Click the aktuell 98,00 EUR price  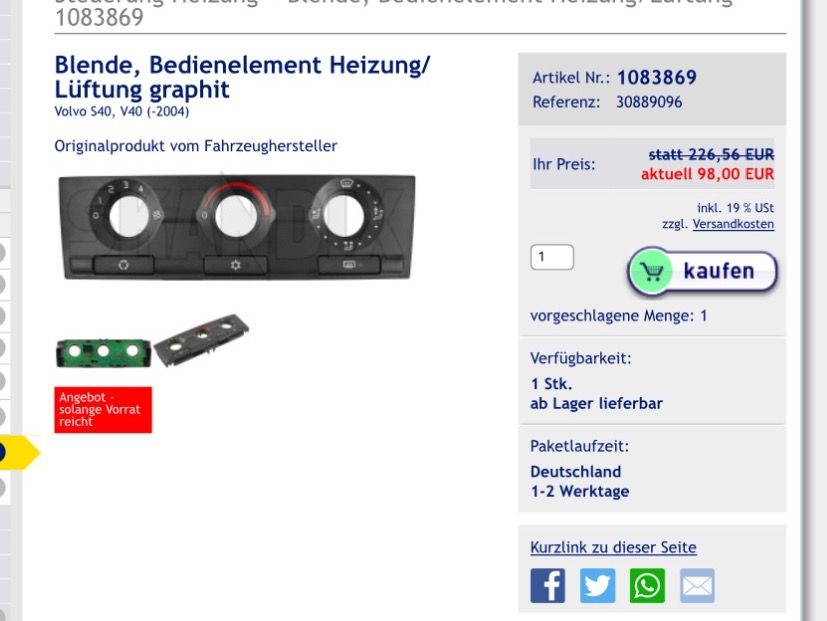click(707, 174)
